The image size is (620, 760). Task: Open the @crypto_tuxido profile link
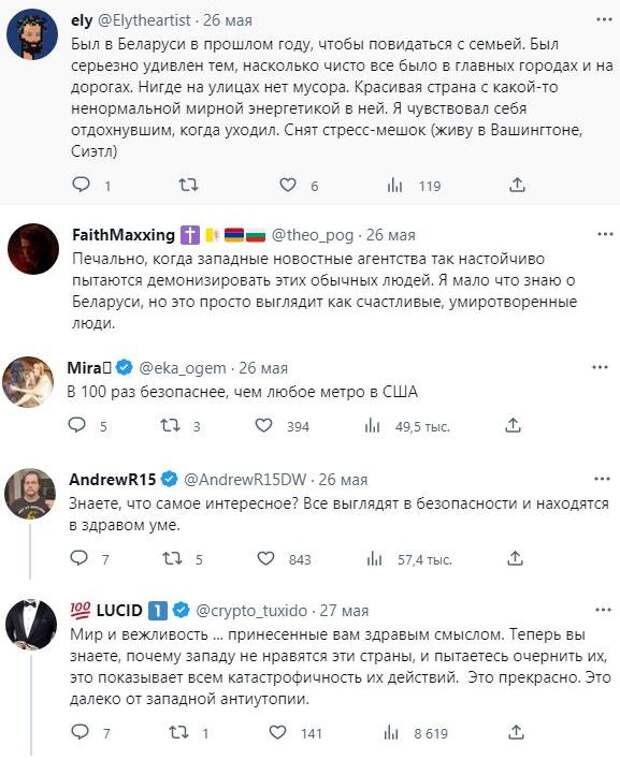(x=252, y=610)
